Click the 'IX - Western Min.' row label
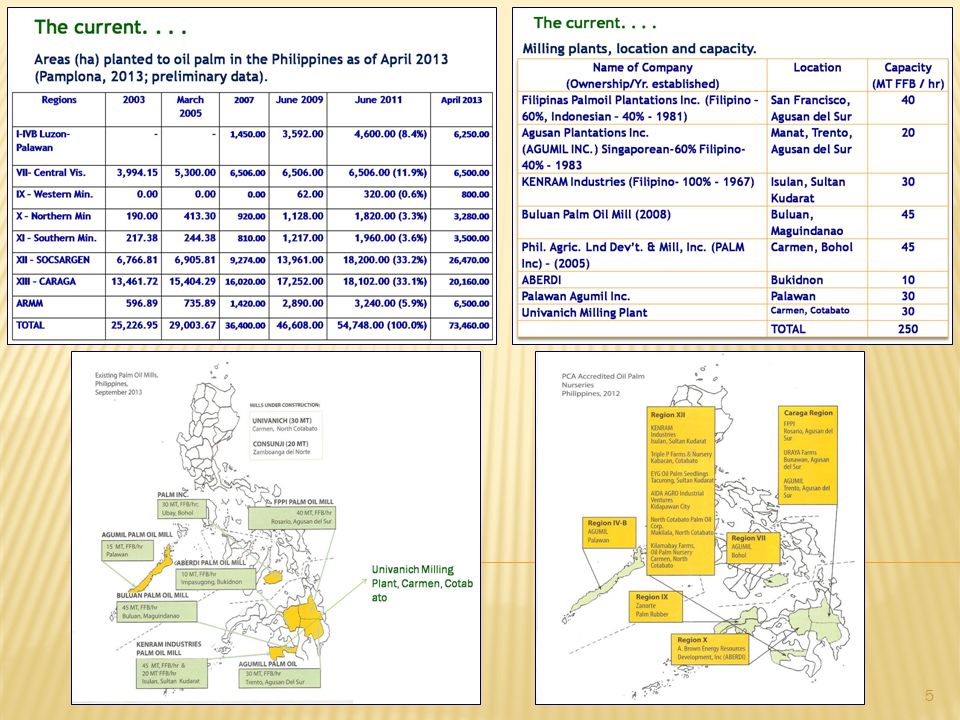Screen dimensions: 960x720 click(x=54, y=194)
